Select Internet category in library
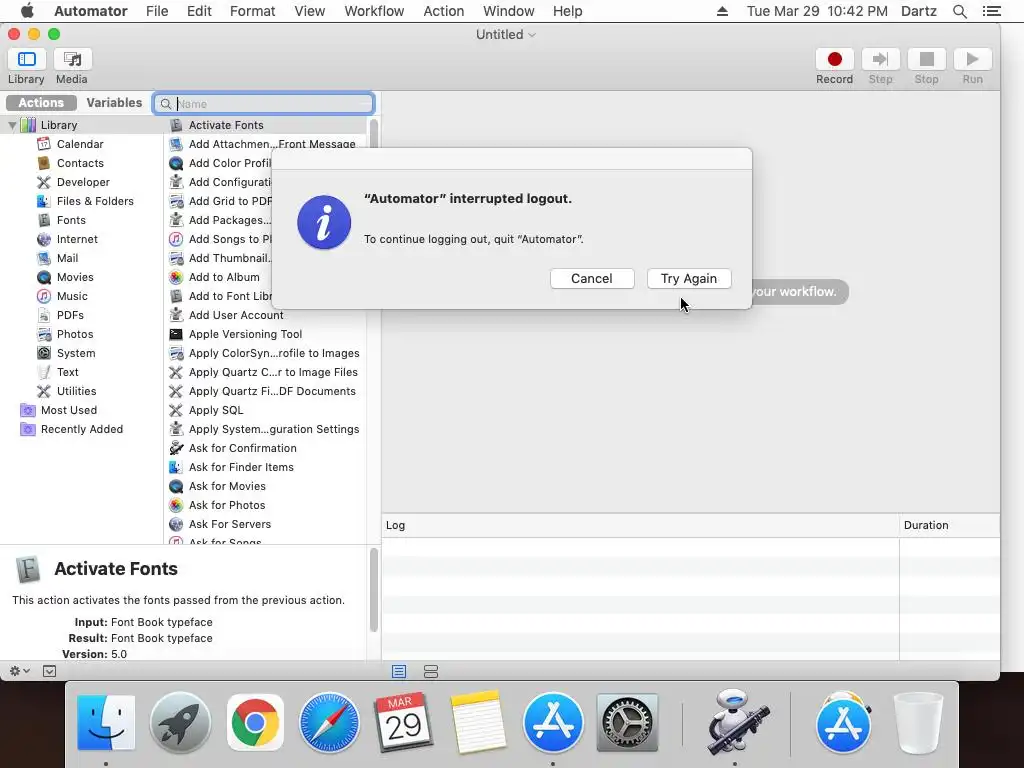This screenshot has width=1024, height=768. (76, 239)
